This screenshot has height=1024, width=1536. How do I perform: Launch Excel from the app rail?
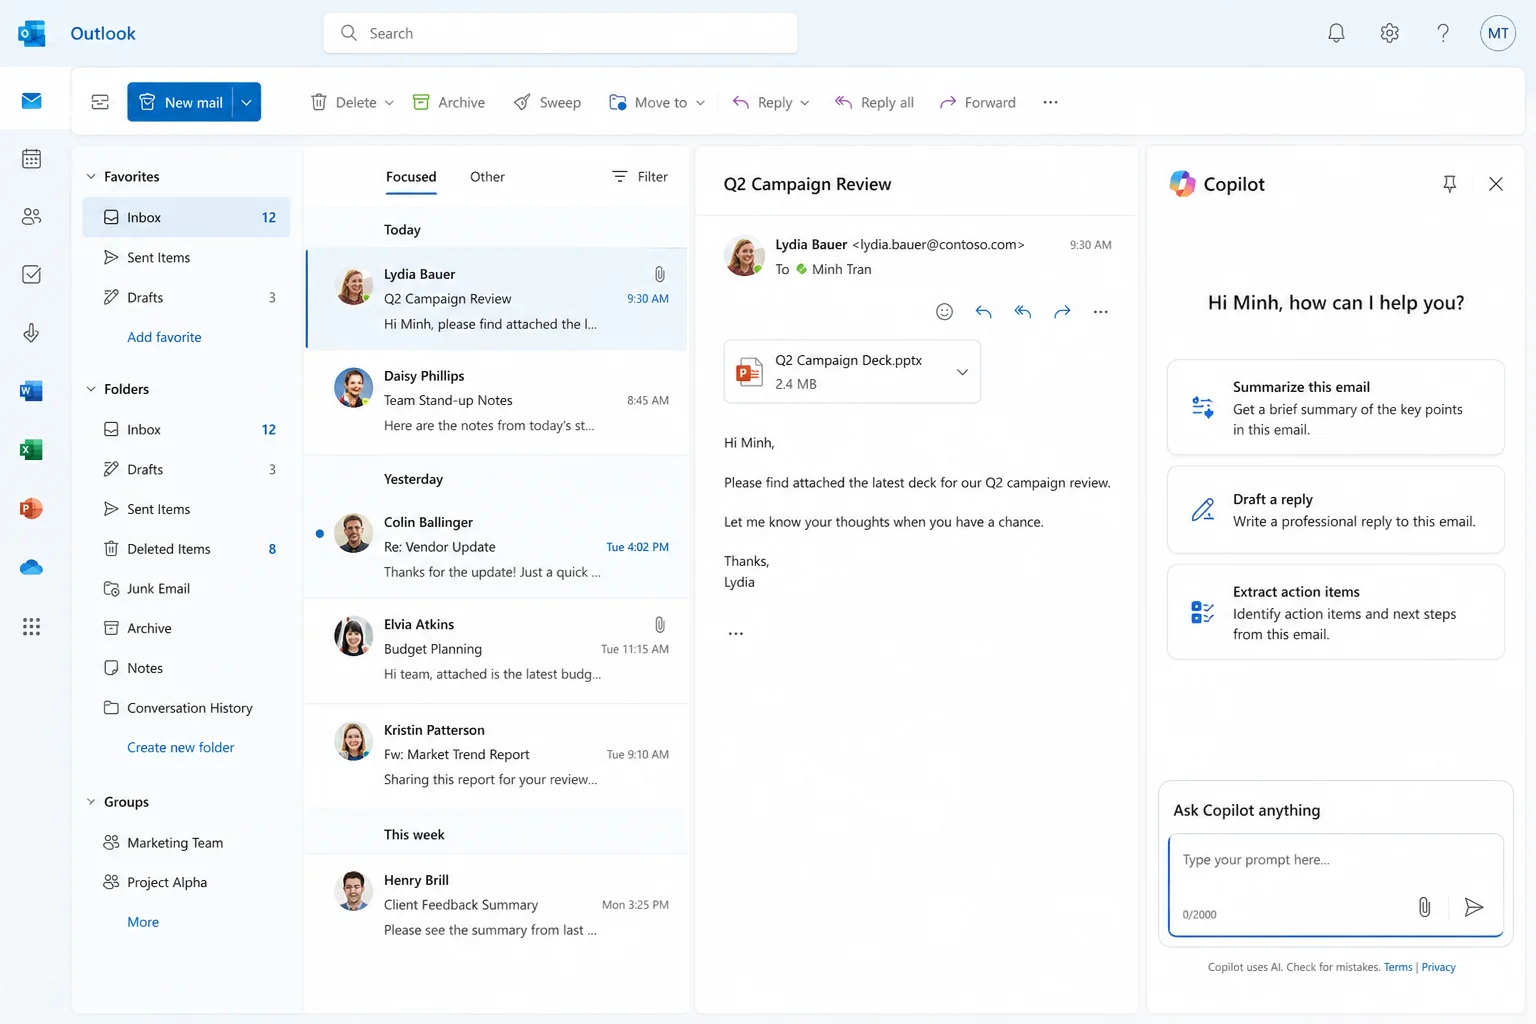coord(31,450)
